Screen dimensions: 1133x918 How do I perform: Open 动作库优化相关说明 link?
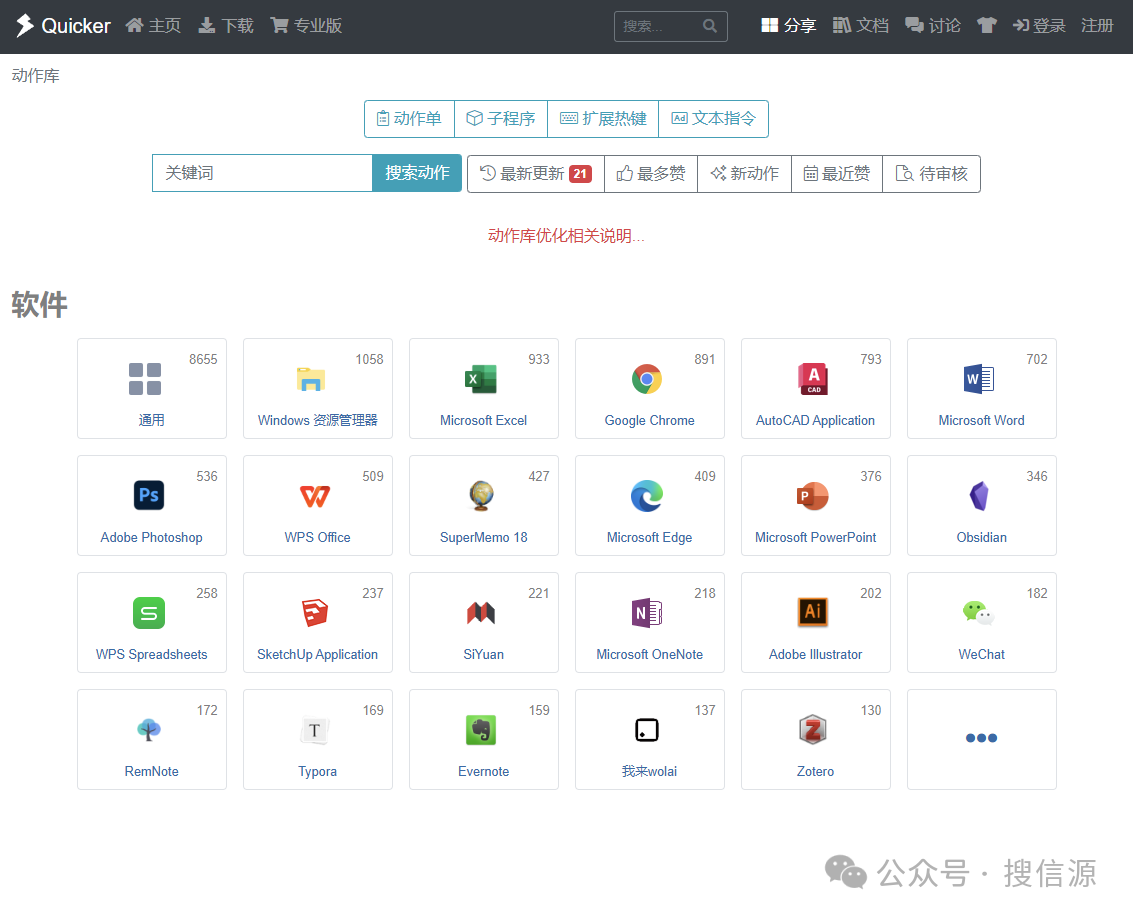coord(566,236)
